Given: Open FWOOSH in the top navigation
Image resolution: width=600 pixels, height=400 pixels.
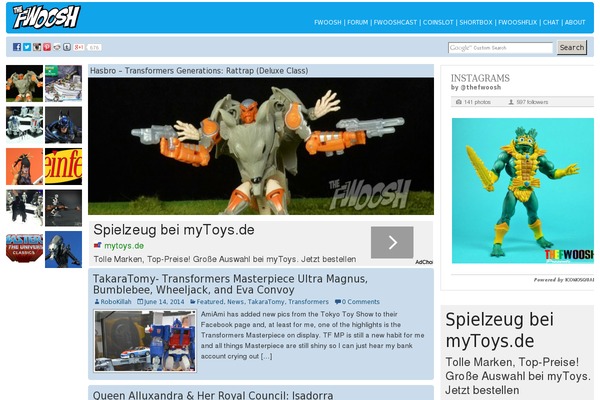Looking at the screenshot, I should [x=328, y=22].
